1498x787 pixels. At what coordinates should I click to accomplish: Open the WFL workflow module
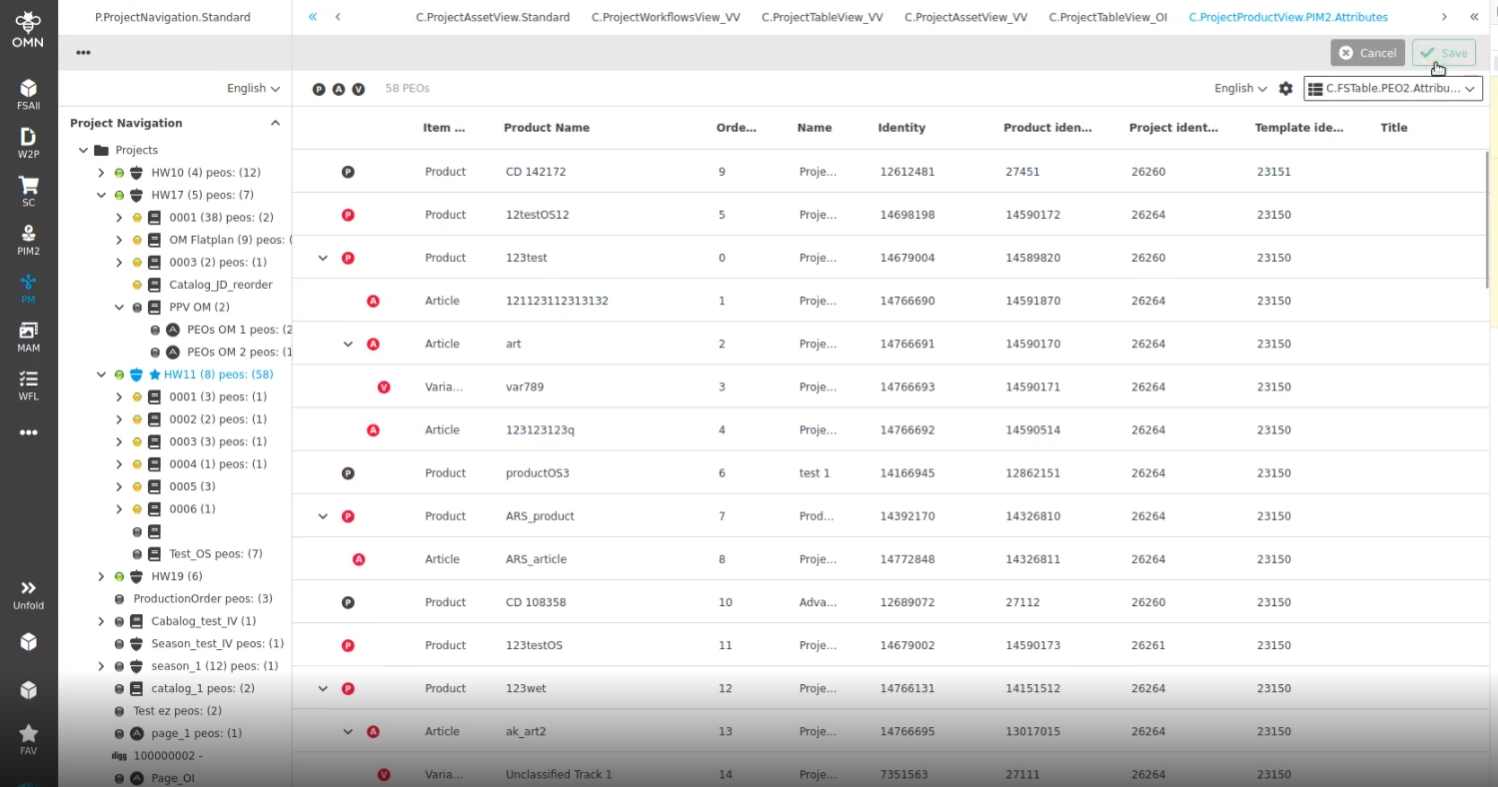pos(28,384)
